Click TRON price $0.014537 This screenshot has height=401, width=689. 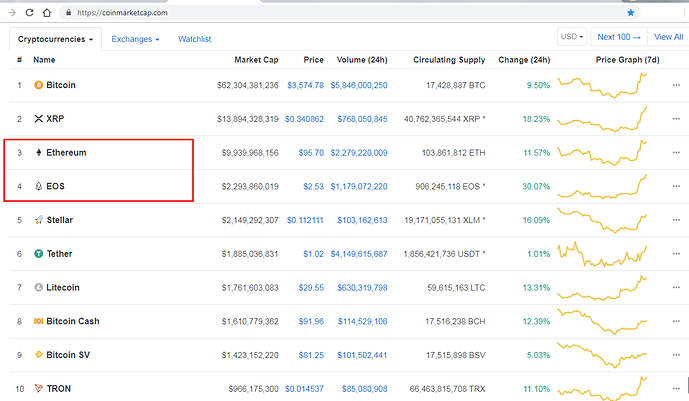click(x=305, y=389)
